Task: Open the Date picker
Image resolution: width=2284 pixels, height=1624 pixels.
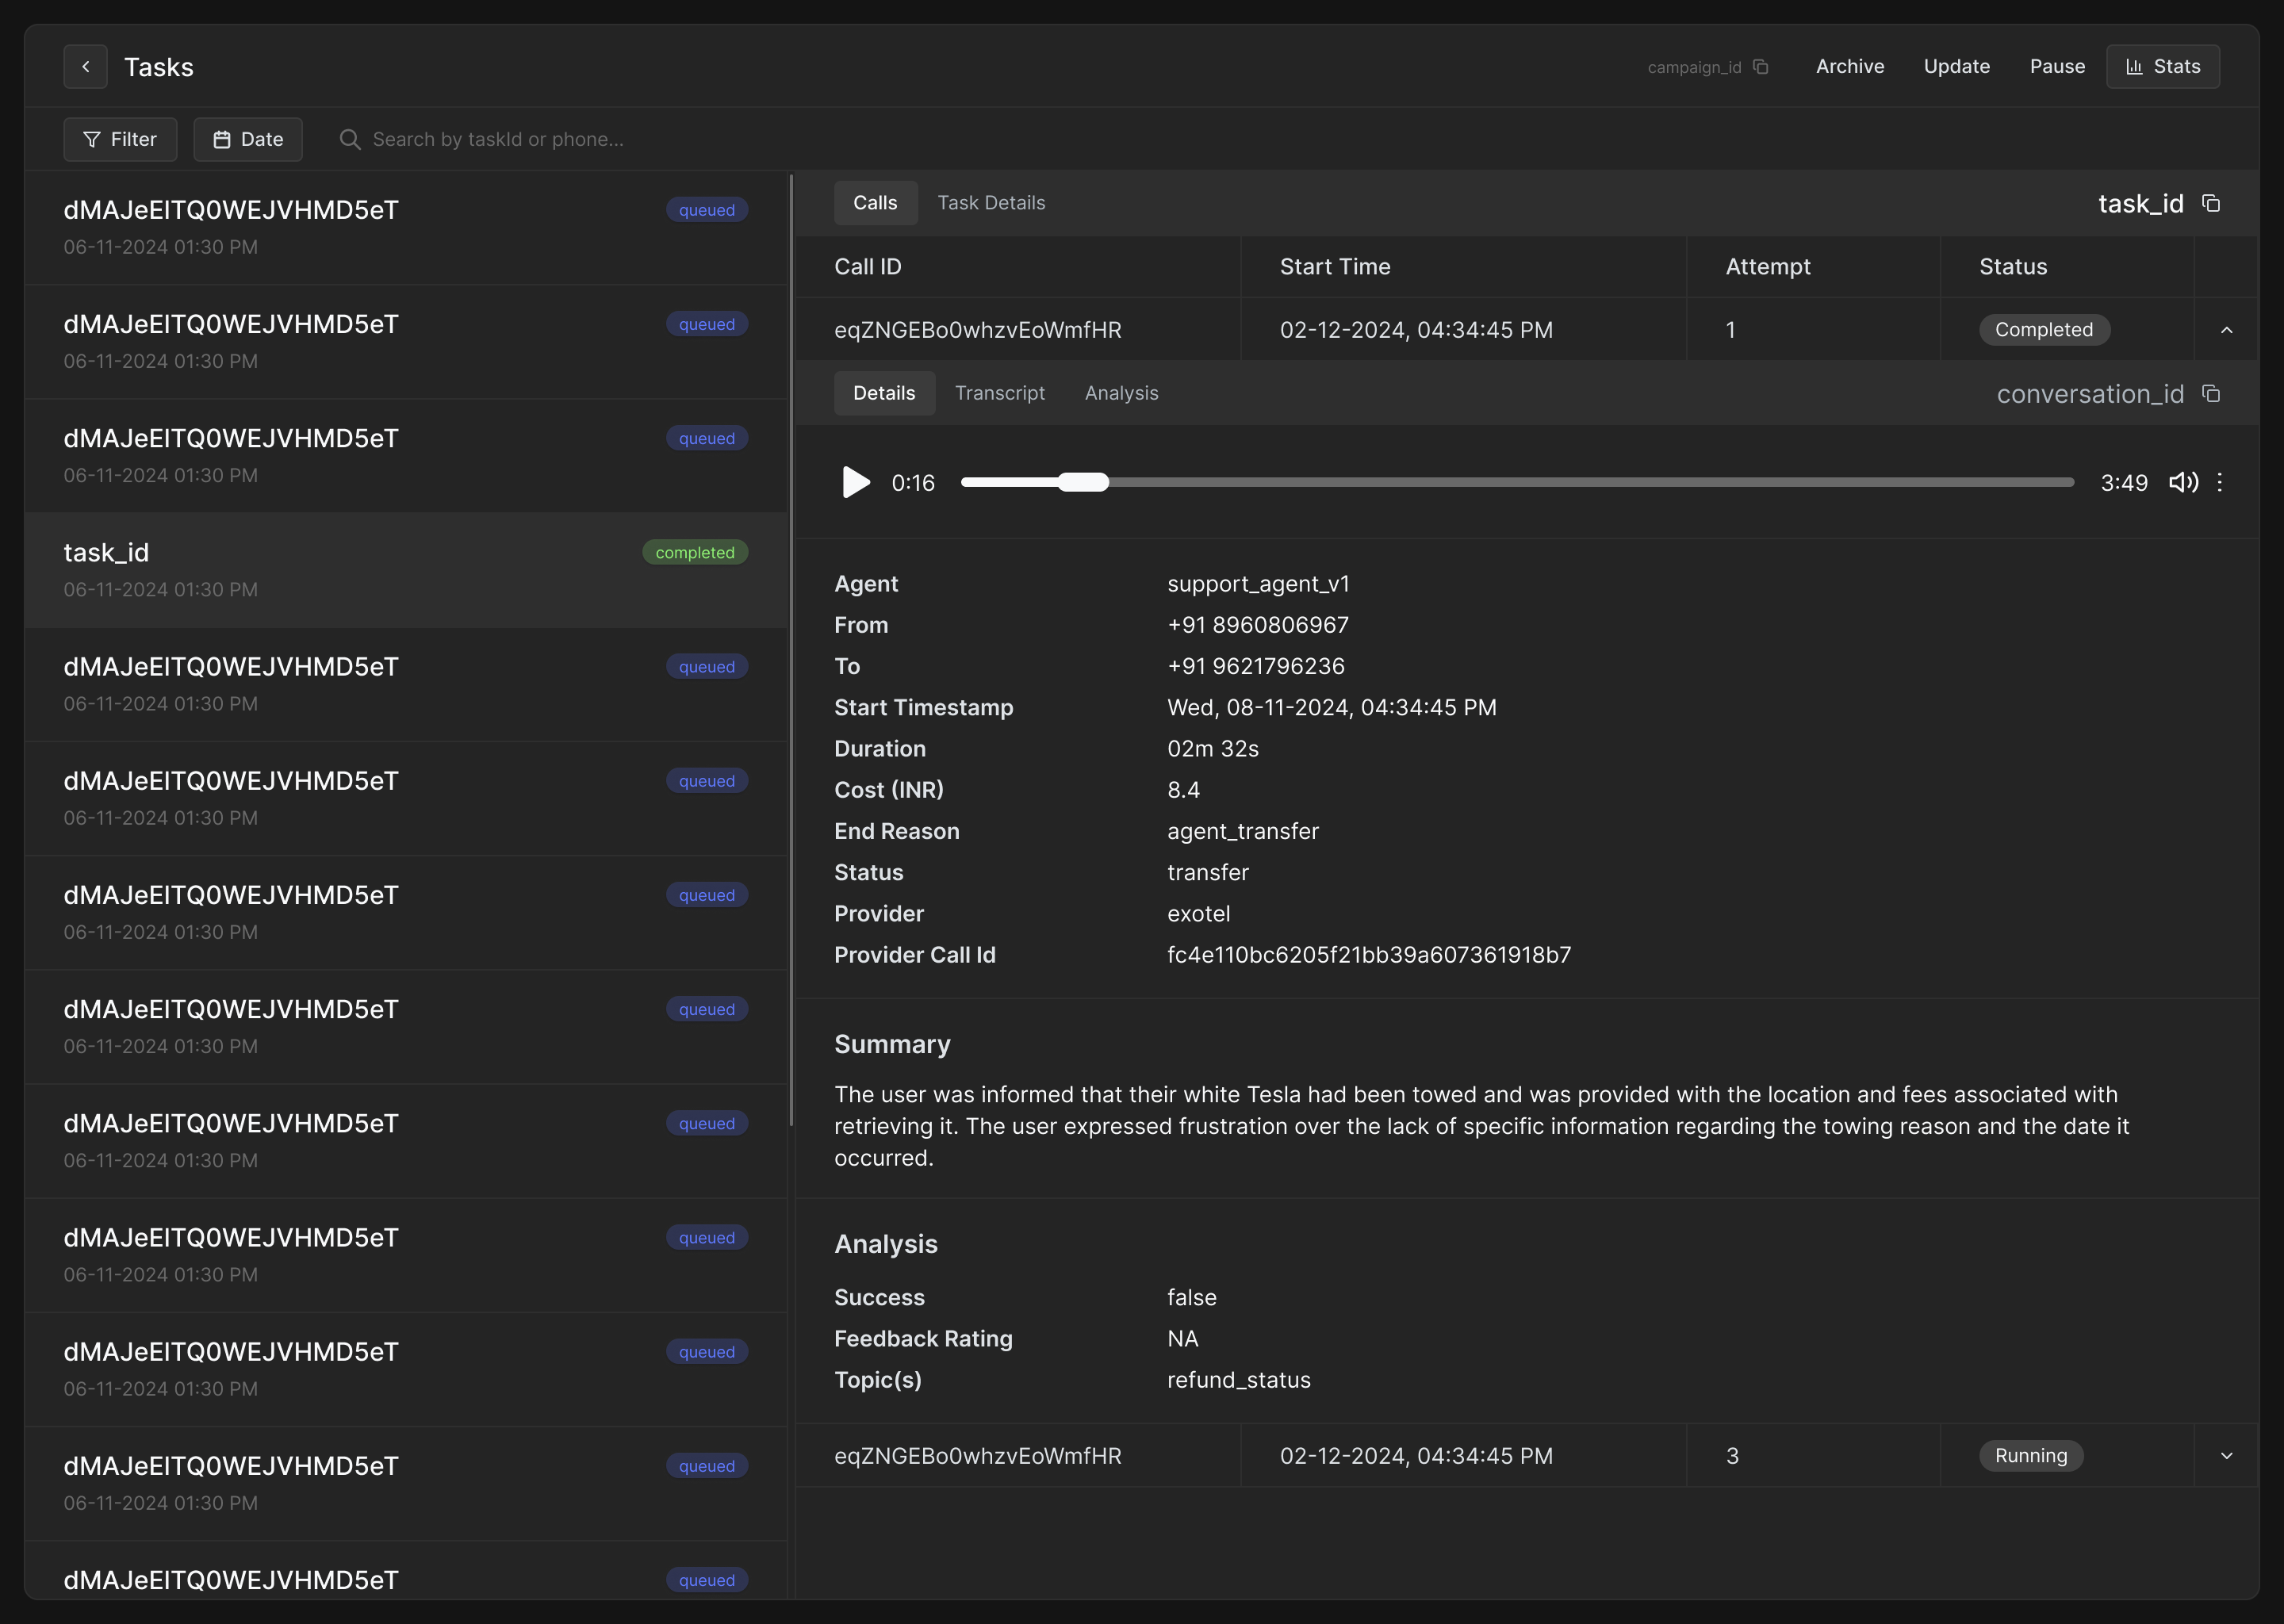Action: (x=248, y=140)
